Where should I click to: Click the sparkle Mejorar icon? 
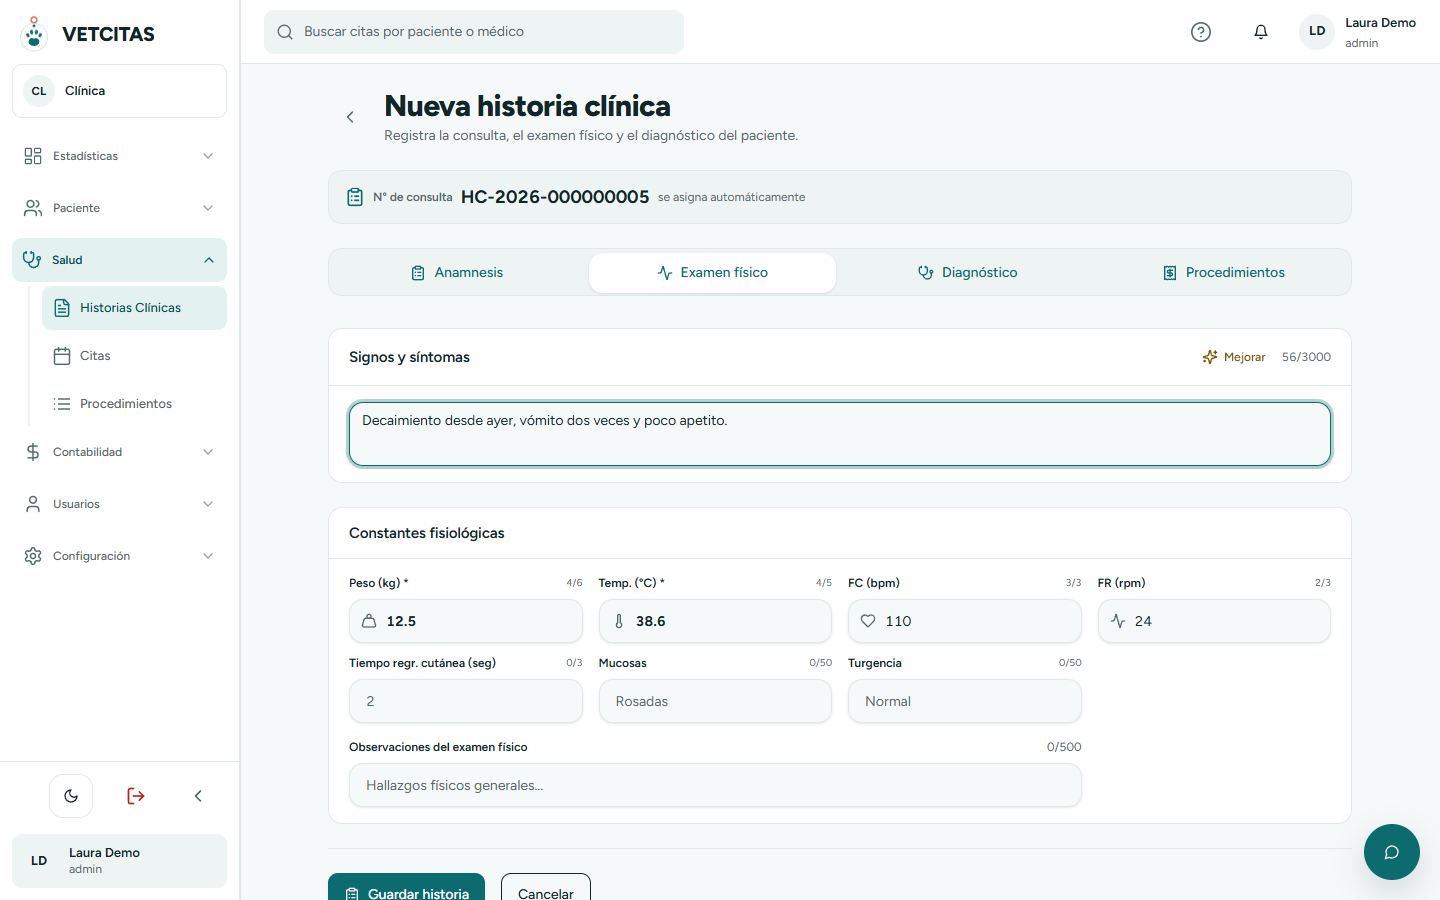click(1210, 357)
